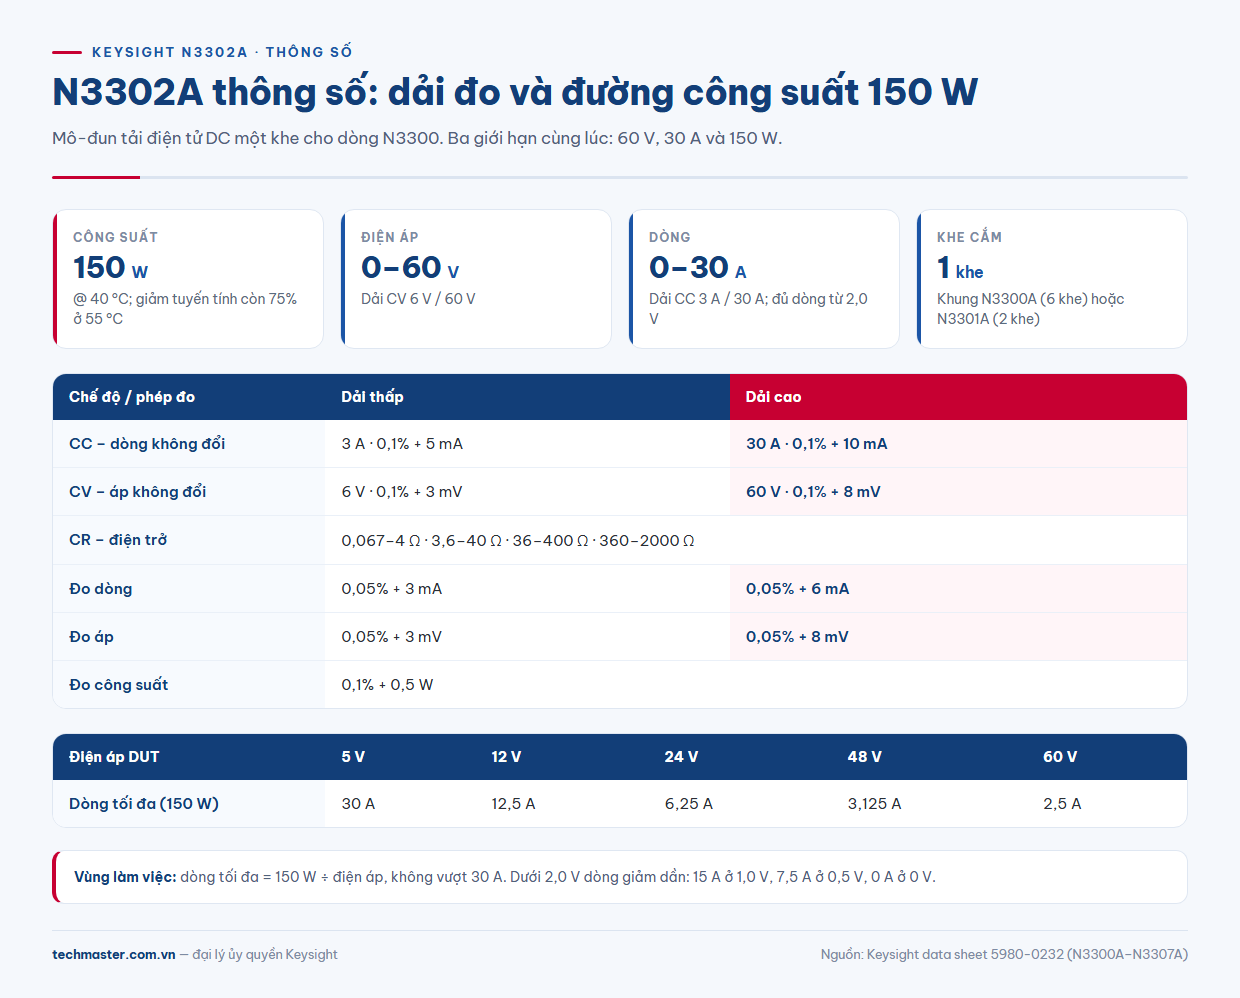
Task: Click the 'CÔNG SUẤT' 150 W card
Action: tap(188, 279)
